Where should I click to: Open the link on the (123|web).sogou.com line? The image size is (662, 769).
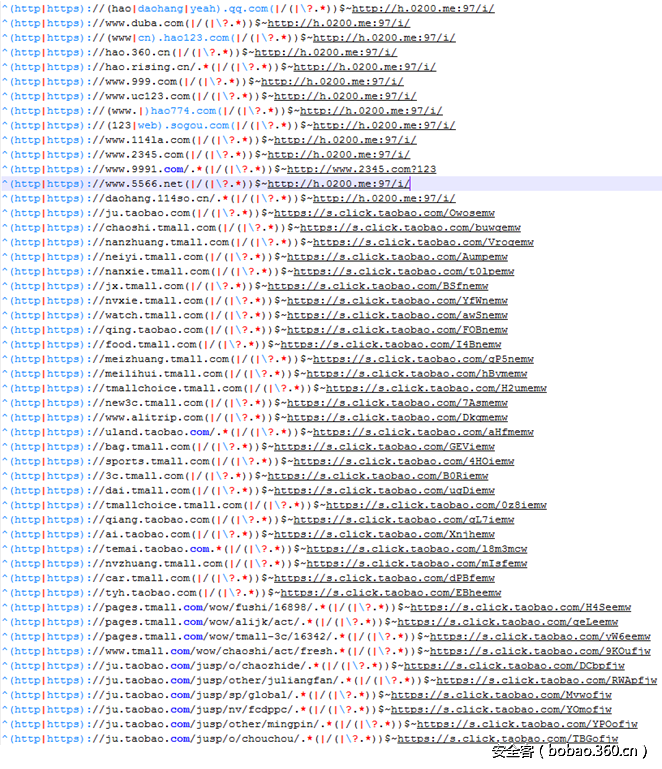pyautogui.click(x=384, y=126)
